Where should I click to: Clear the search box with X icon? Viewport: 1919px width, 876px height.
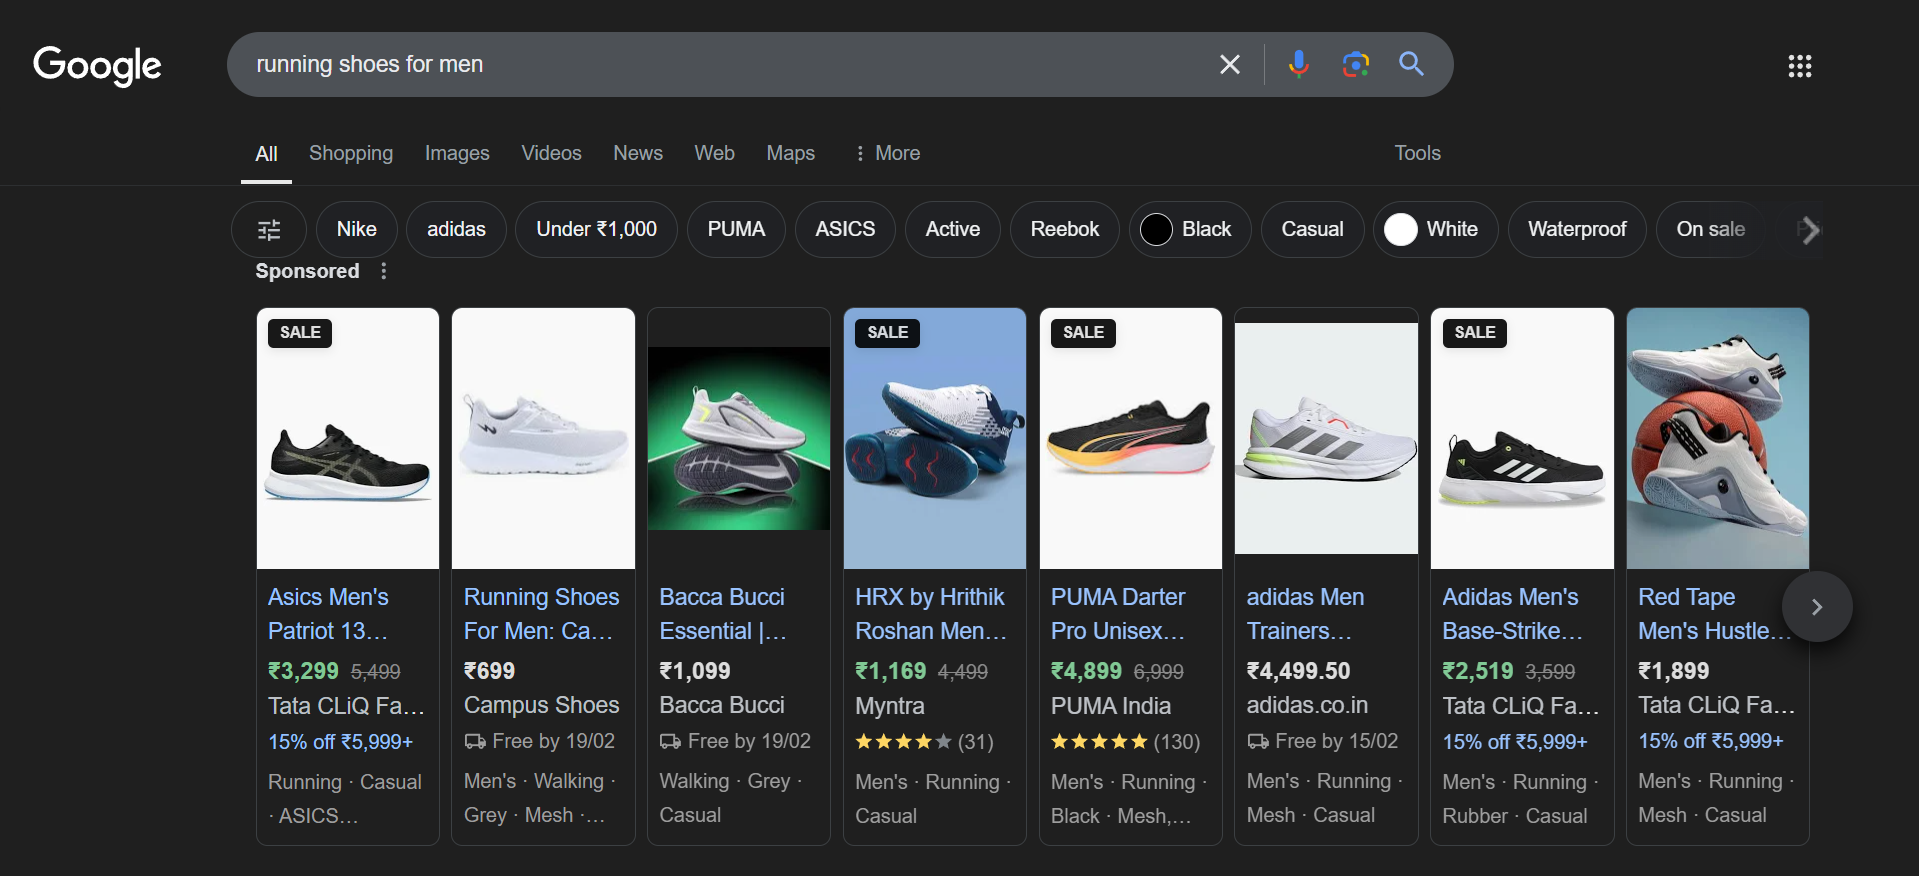coord(1230,65)
